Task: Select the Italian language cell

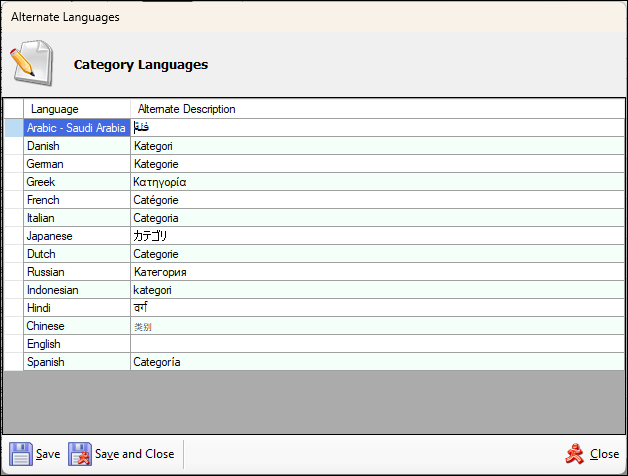Action: point(77,218)
